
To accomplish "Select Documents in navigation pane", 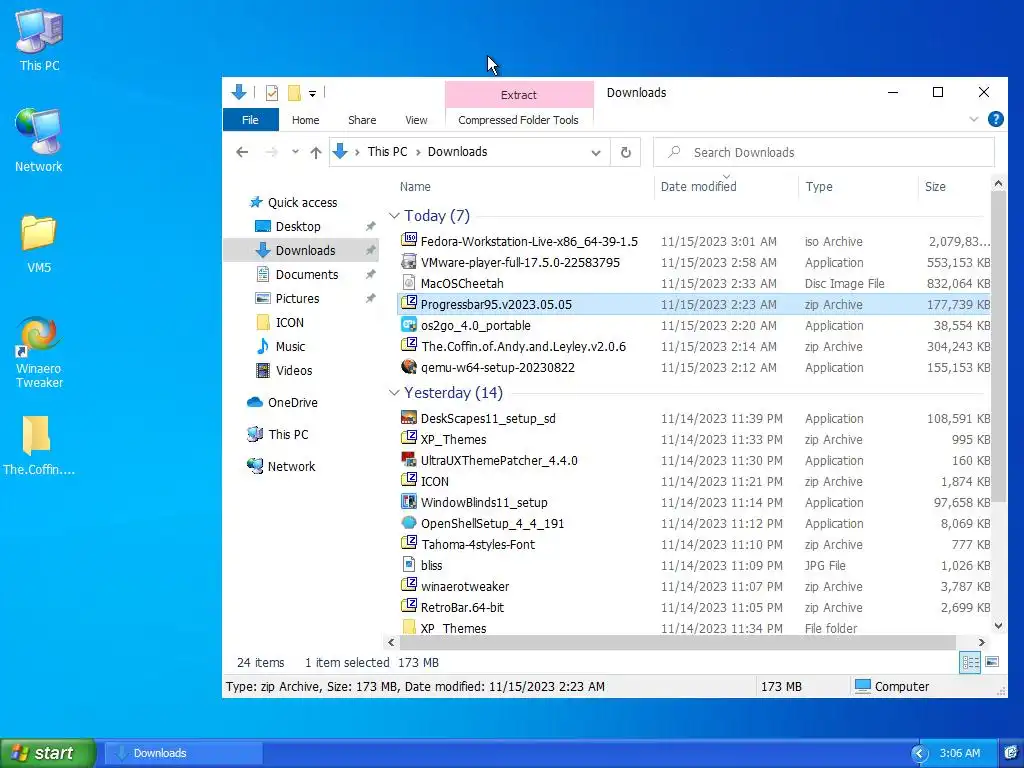I will (x=306, y=275).
